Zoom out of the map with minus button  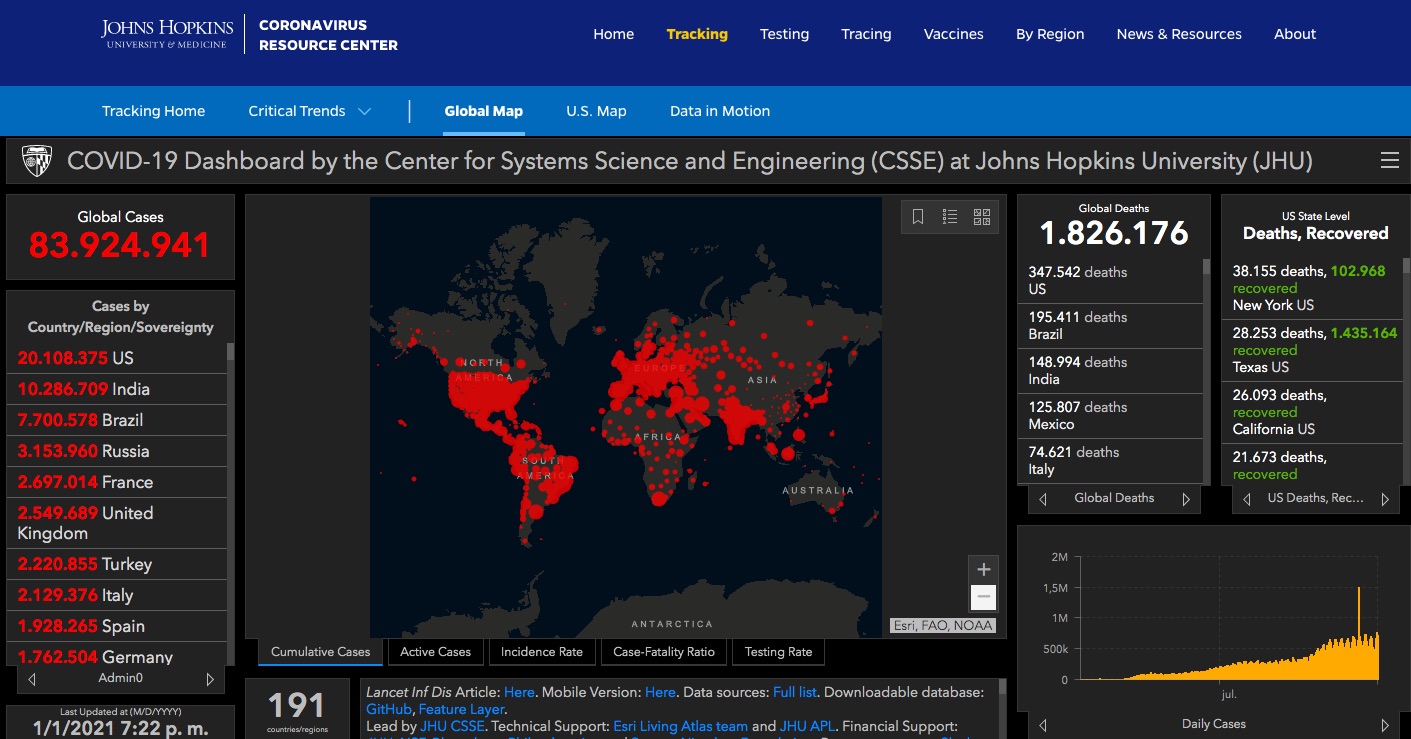tap(984, 597)
